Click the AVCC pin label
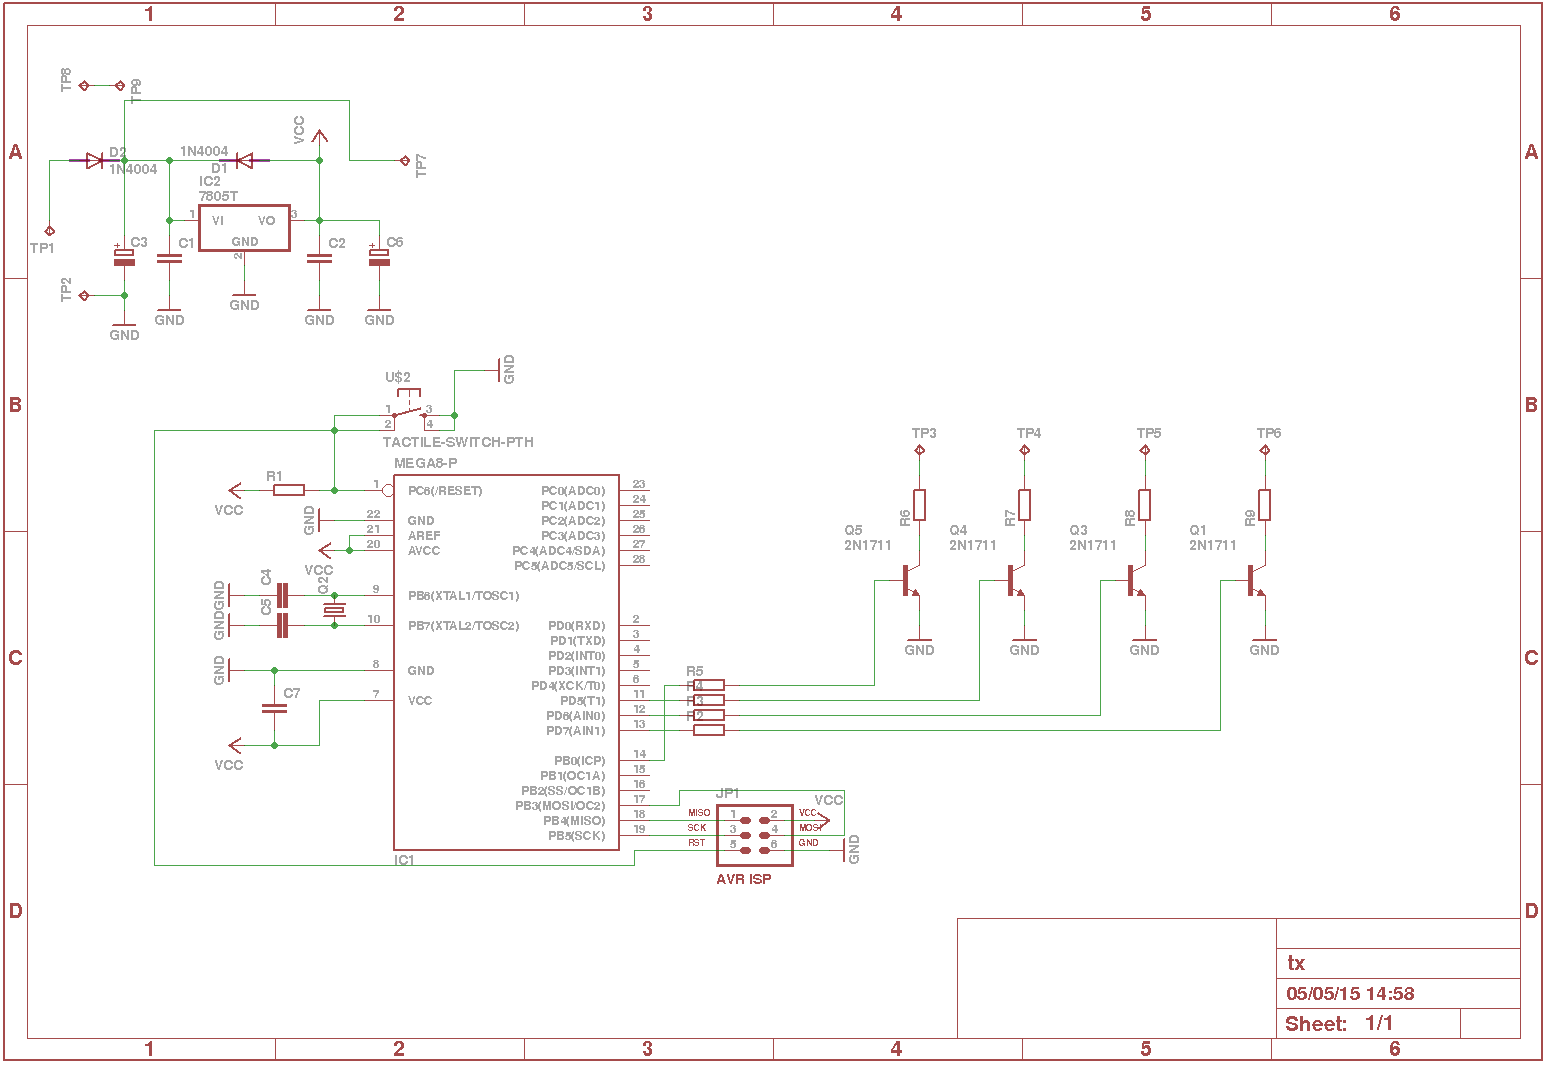 coord(424,551)
